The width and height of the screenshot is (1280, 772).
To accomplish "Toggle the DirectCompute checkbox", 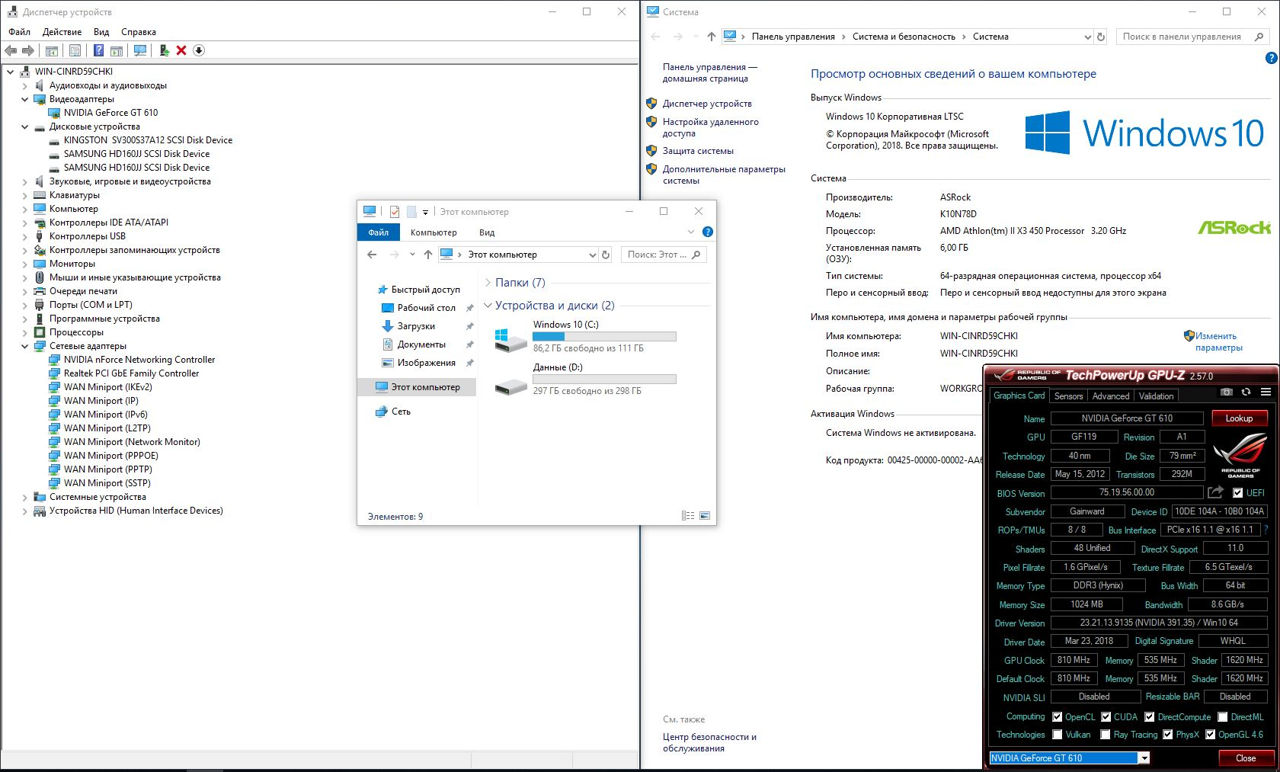I will pyautogui.click(x=1149, y=716).
